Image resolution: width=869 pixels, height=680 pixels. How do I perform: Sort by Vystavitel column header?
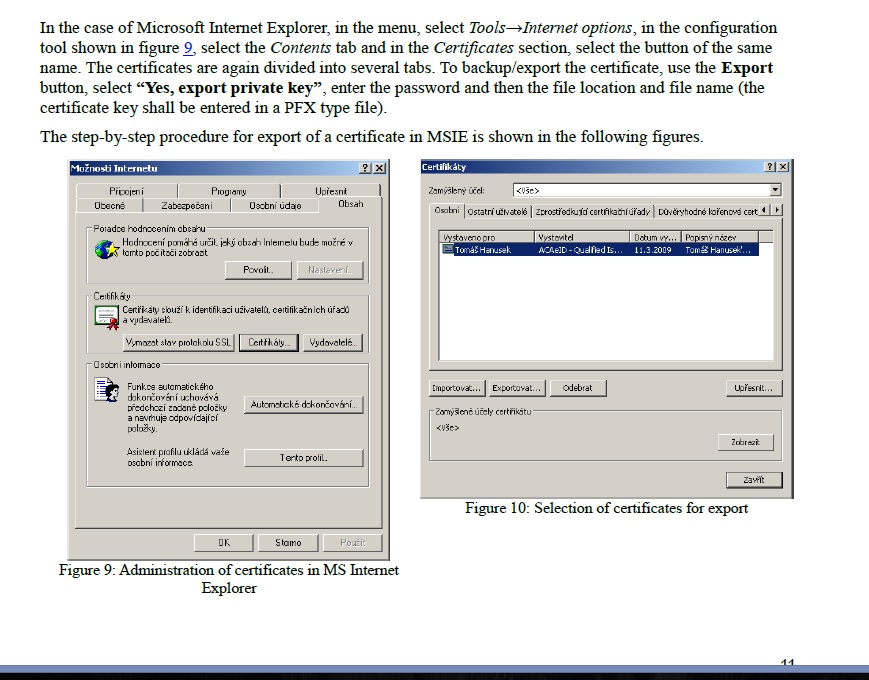555,237
